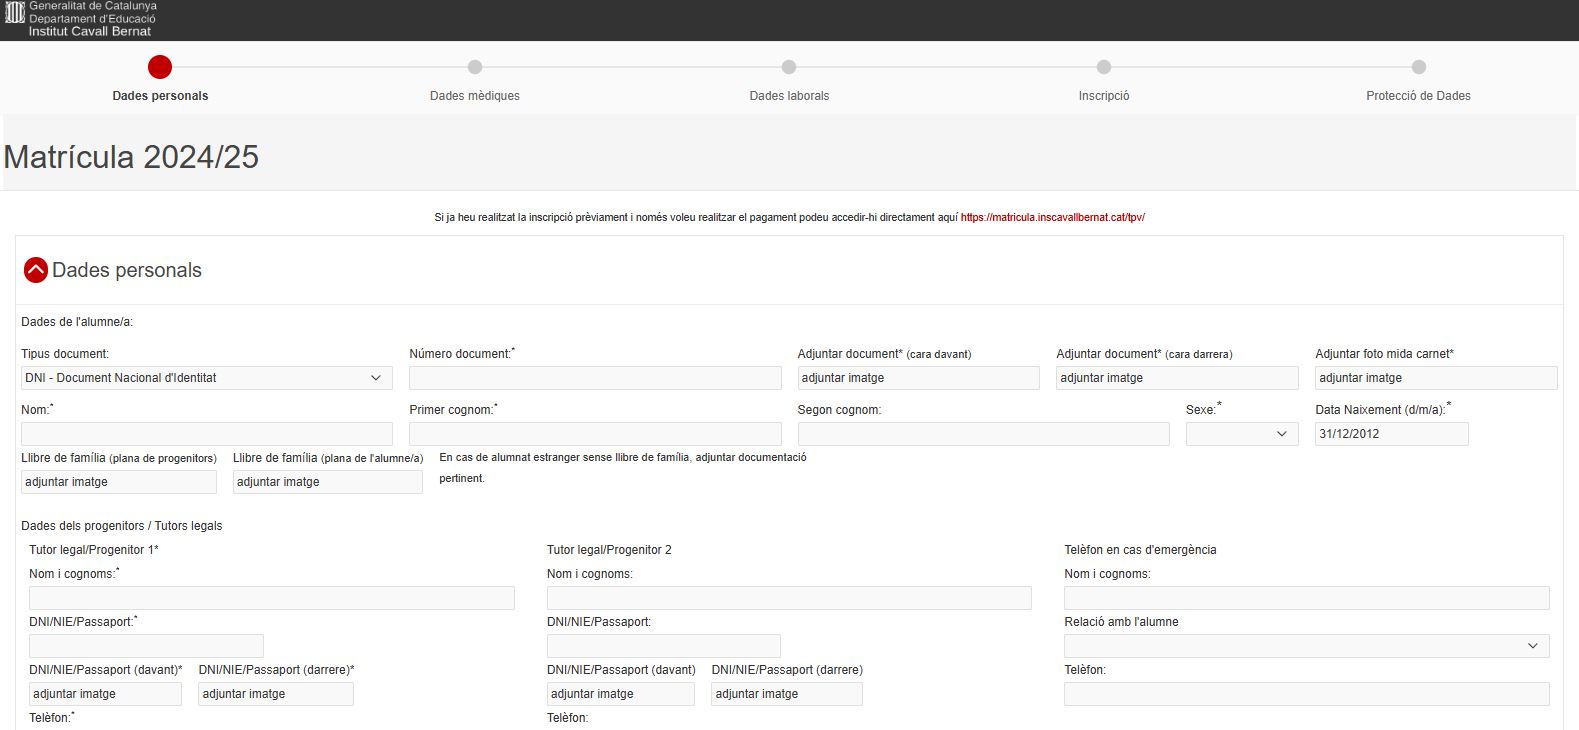Click the Dades personals red step circle

click(x=160, y=67)
